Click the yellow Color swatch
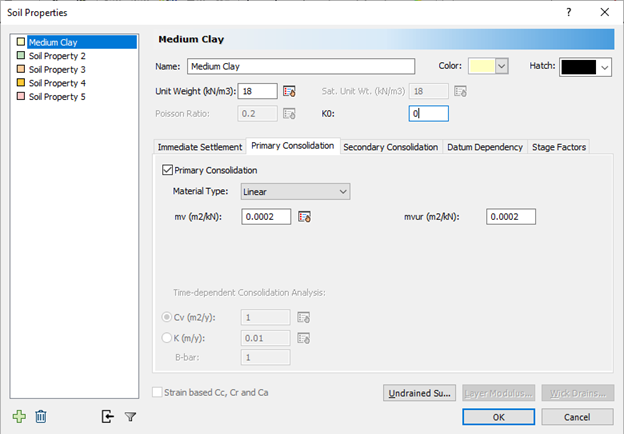 pyautogui.click(x=481, y=67)
